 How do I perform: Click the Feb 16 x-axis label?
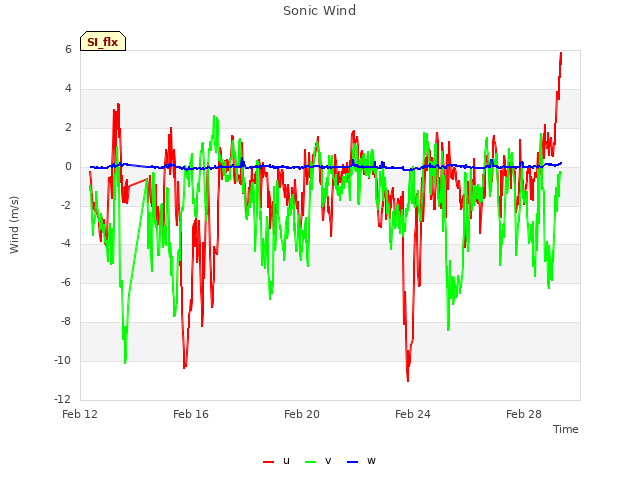coord(191,414)
